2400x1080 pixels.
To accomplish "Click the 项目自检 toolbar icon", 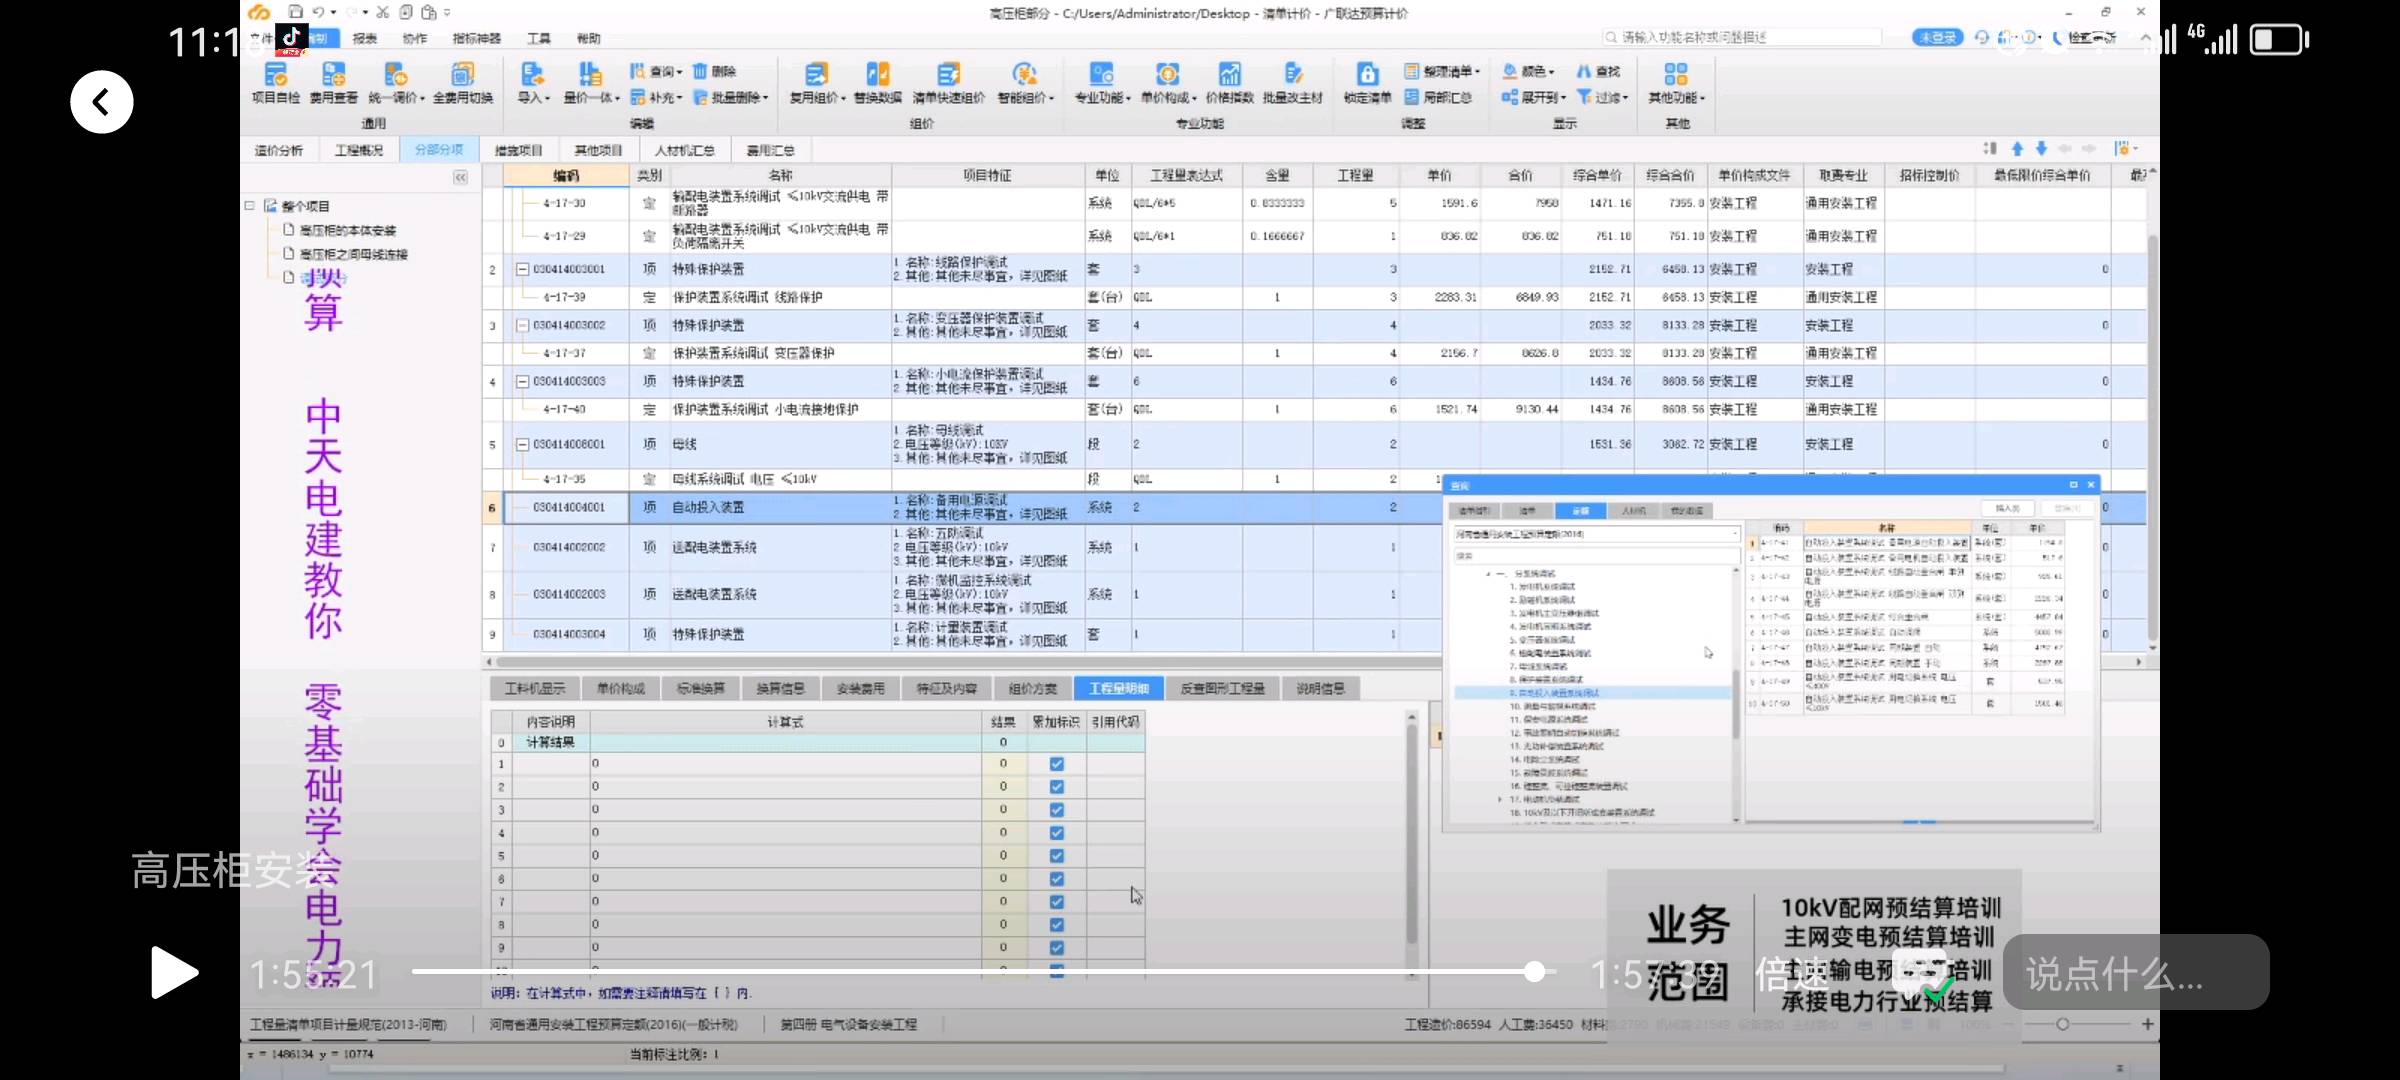I will tap(276, 74).
